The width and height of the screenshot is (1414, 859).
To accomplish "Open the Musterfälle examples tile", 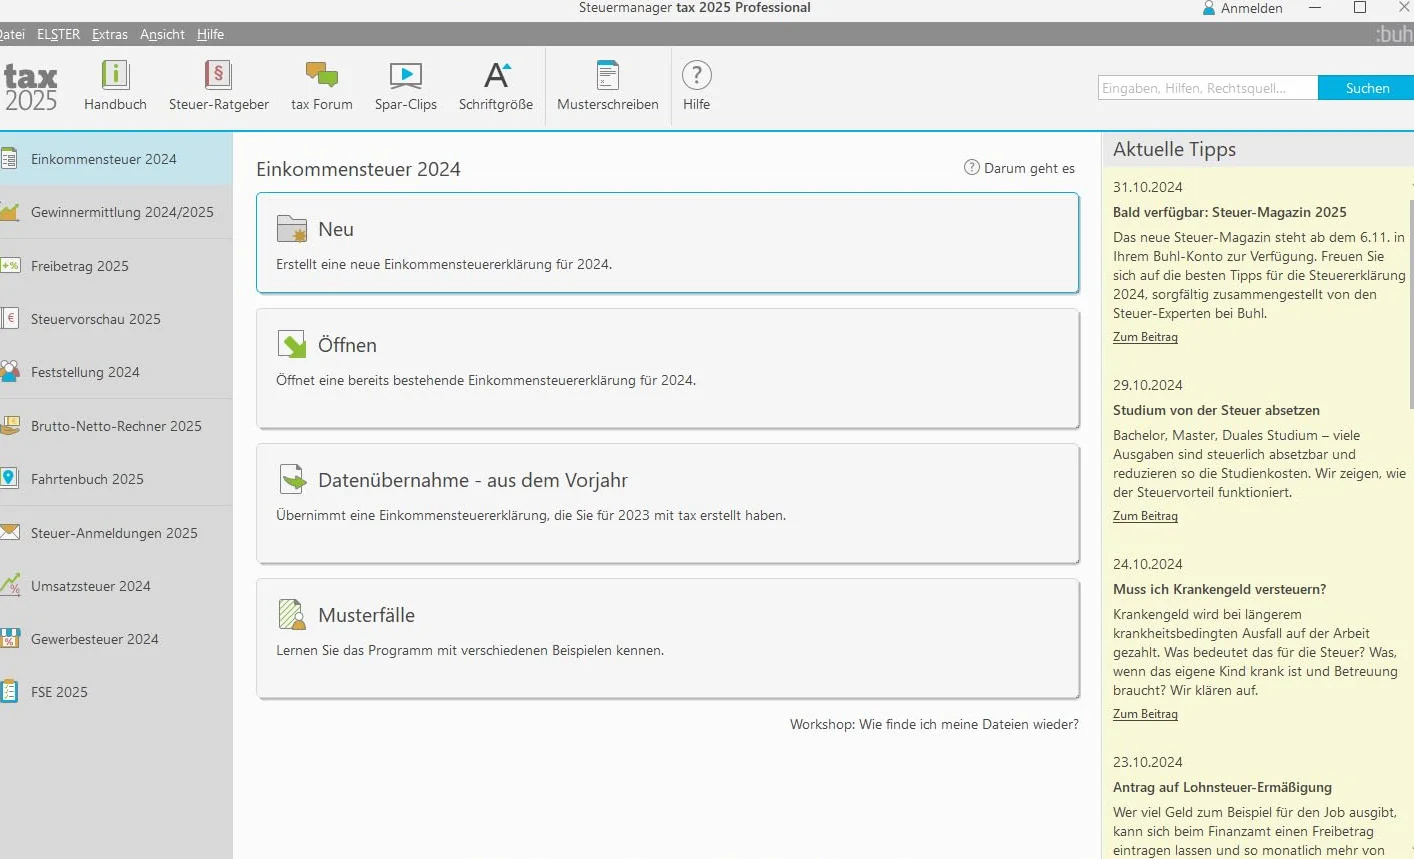I will tap(667, 638).
